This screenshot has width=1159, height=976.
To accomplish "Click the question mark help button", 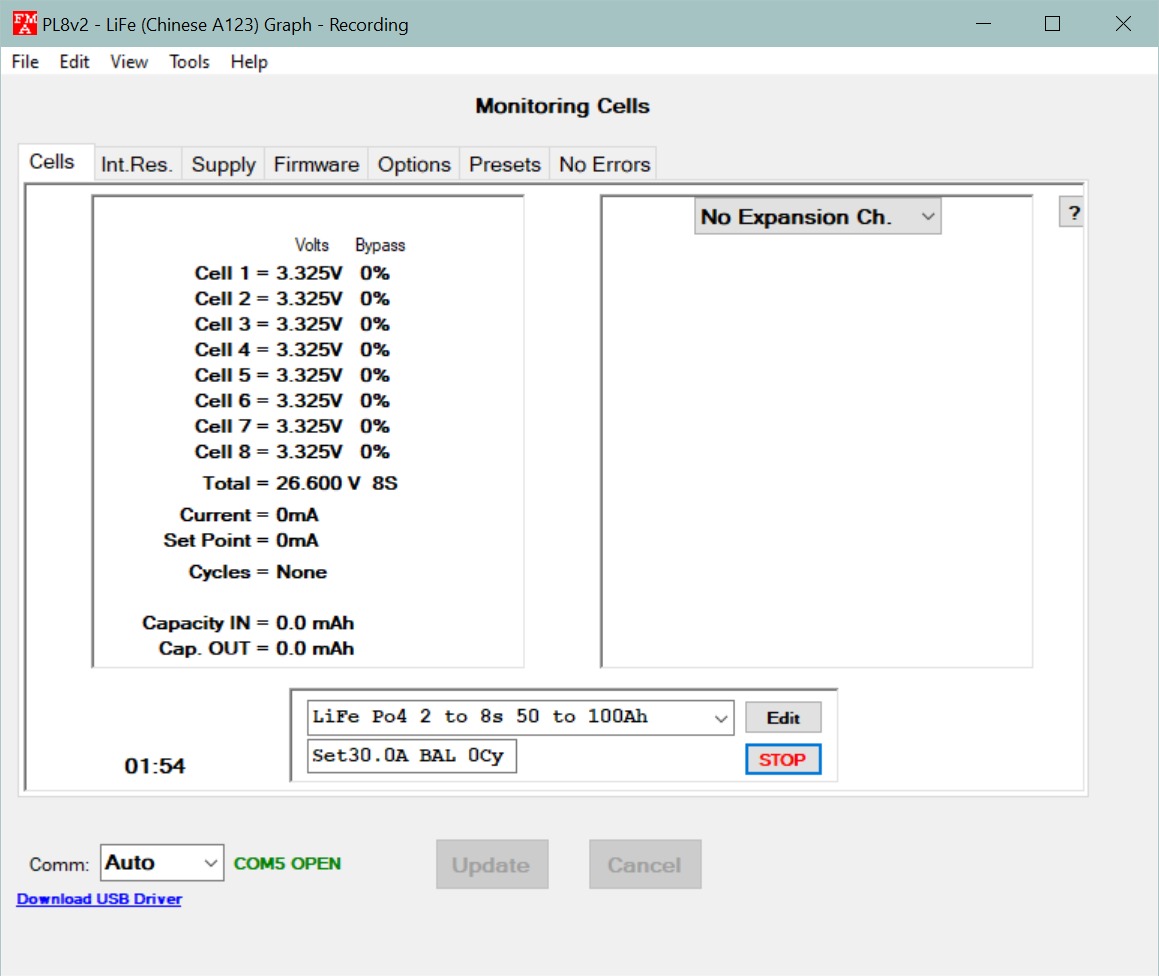I will tap(1071, 213).
